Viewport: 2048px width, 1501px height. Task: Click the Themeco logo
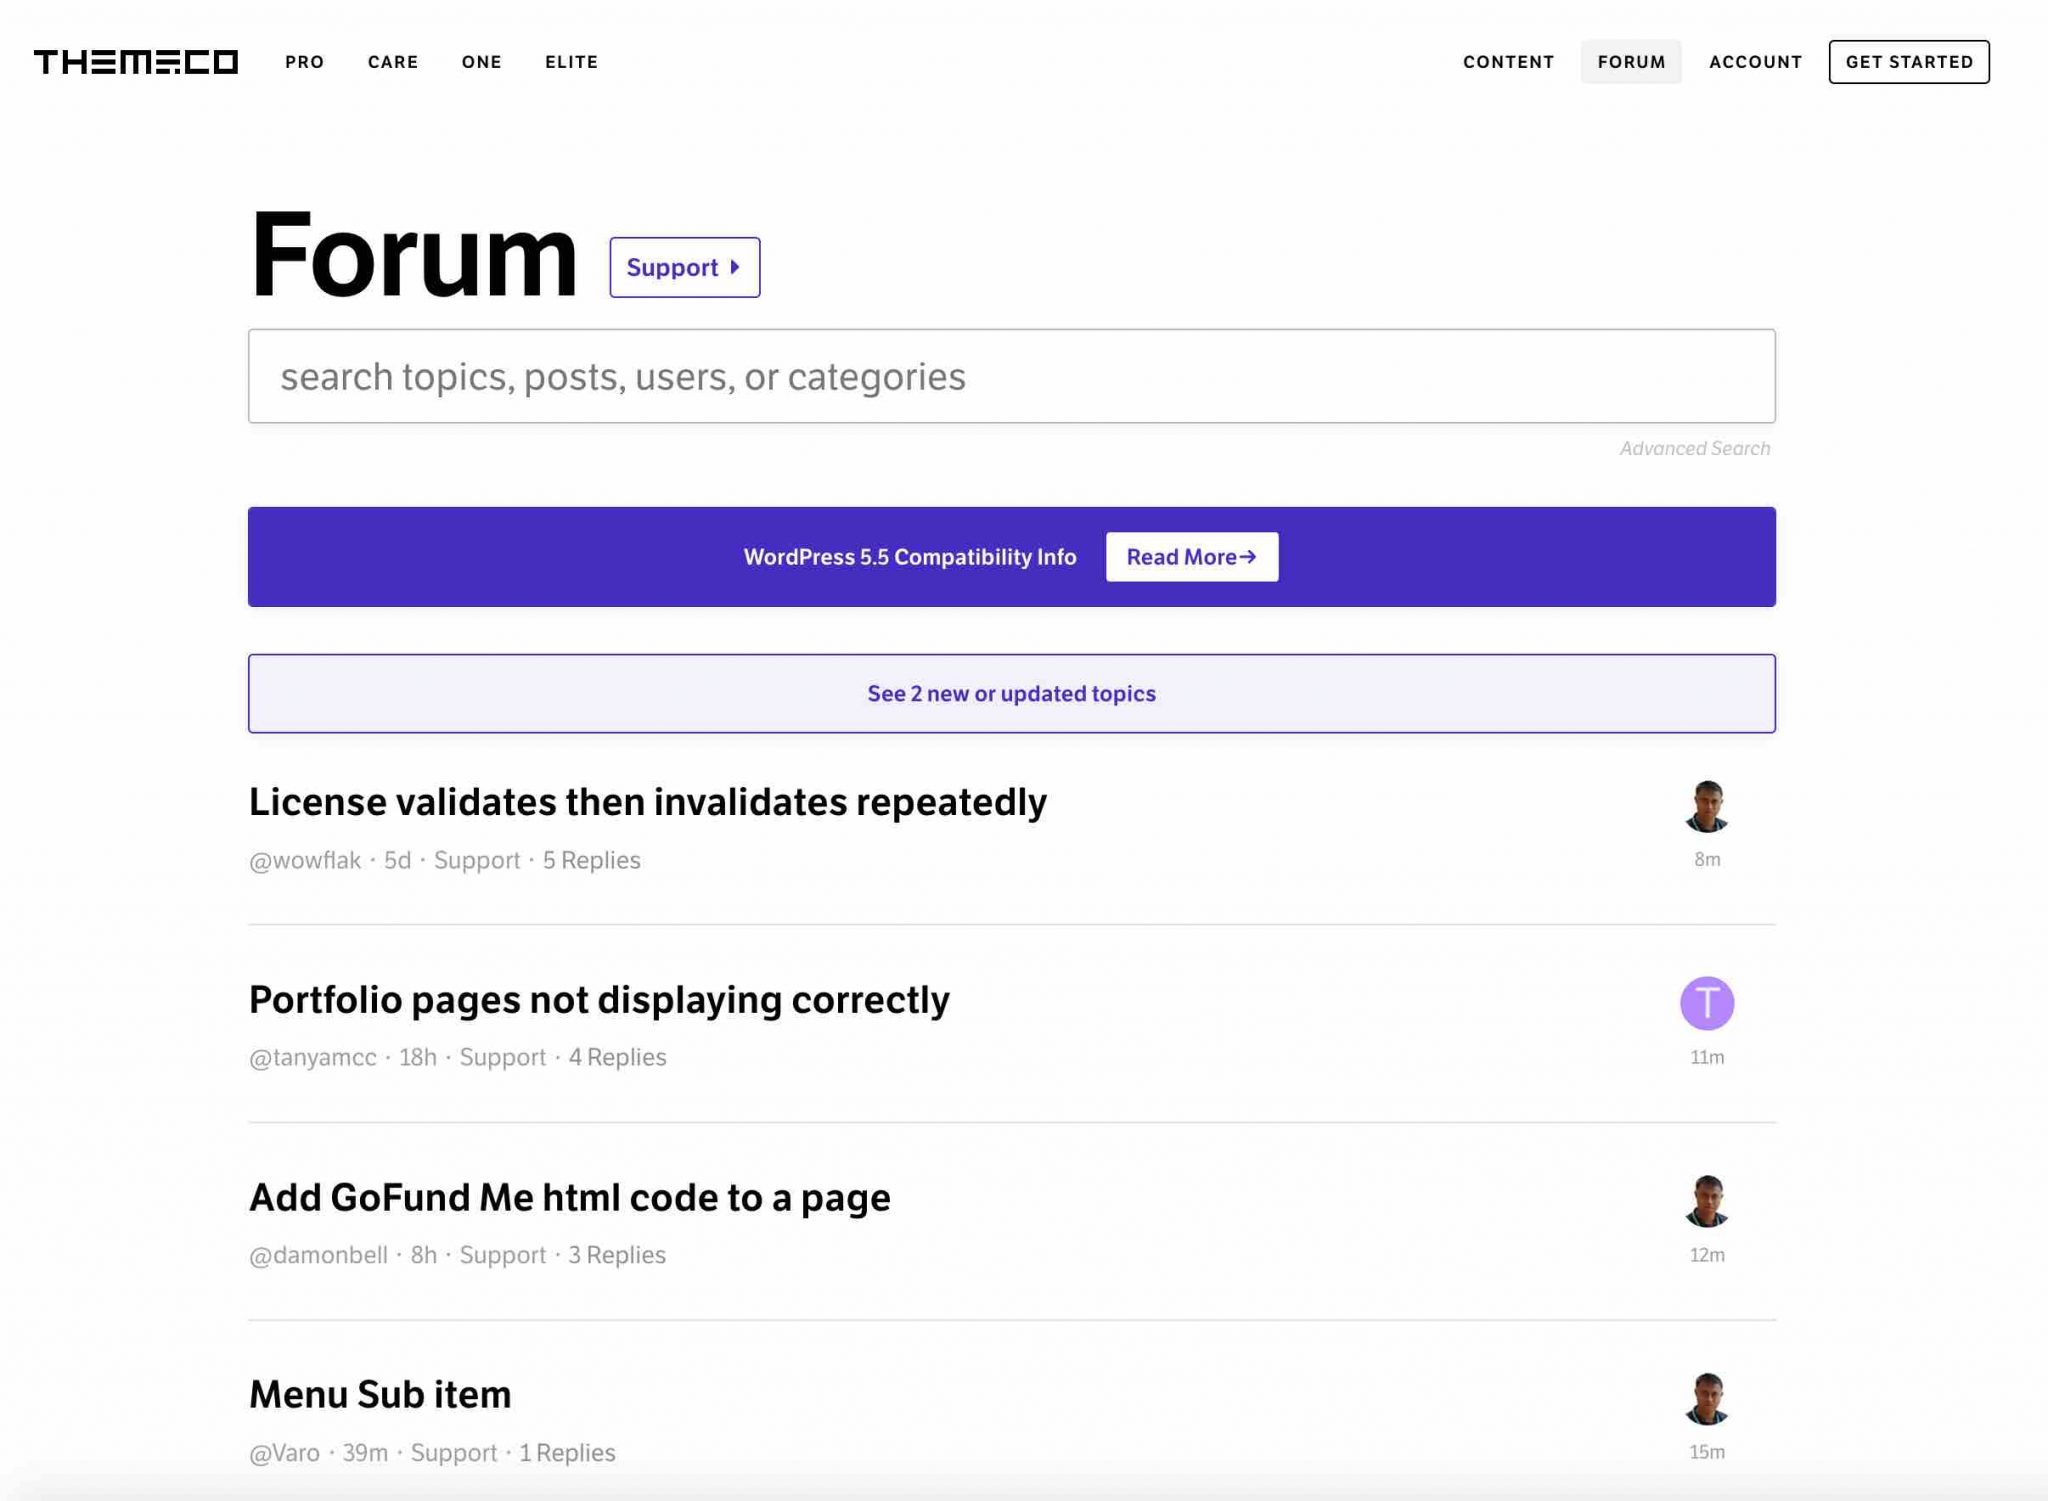pos(136,62)
